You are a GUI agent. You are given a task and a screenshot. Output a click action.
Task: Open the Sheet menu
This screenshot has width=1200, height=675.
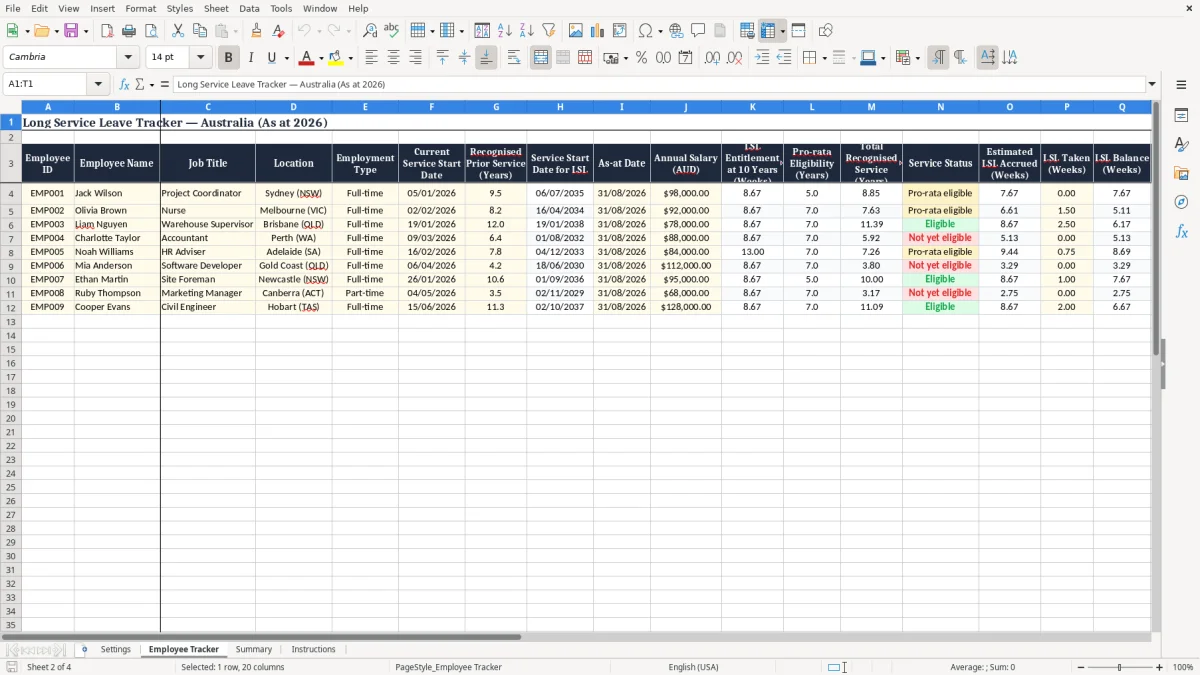pyautogui.click(x=216, y=8)
